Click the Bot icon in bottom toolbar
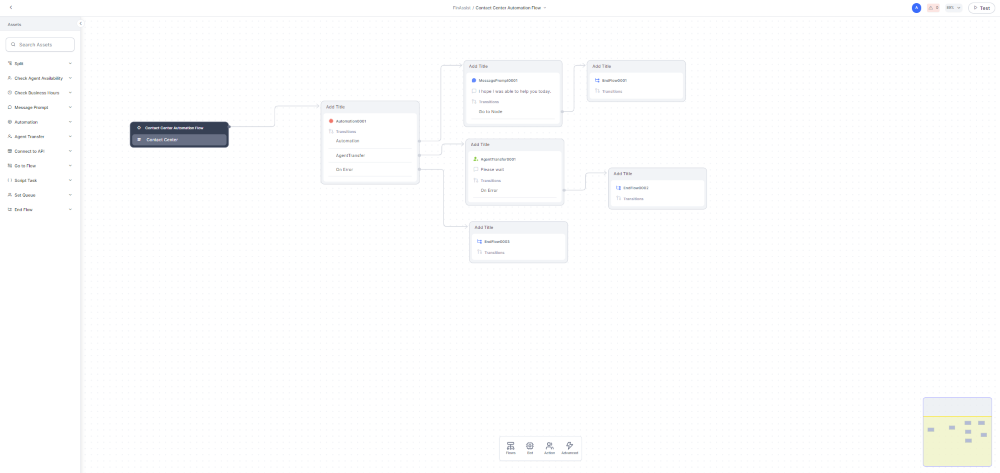Viewport: 1000px width, 473px height. [530, 447]
